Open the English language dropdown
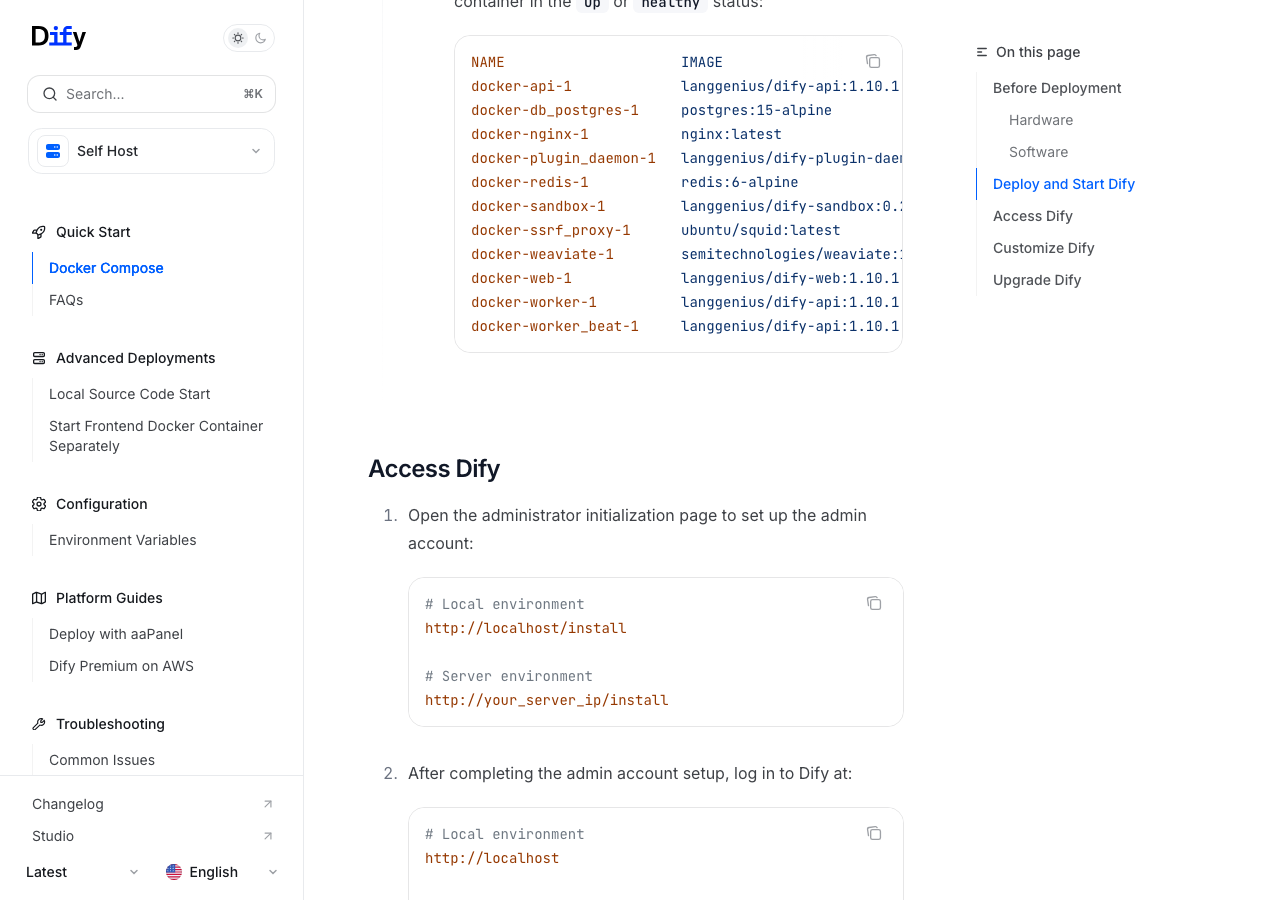The height and width of the screenshot is (900, 1280). (221, 872)
